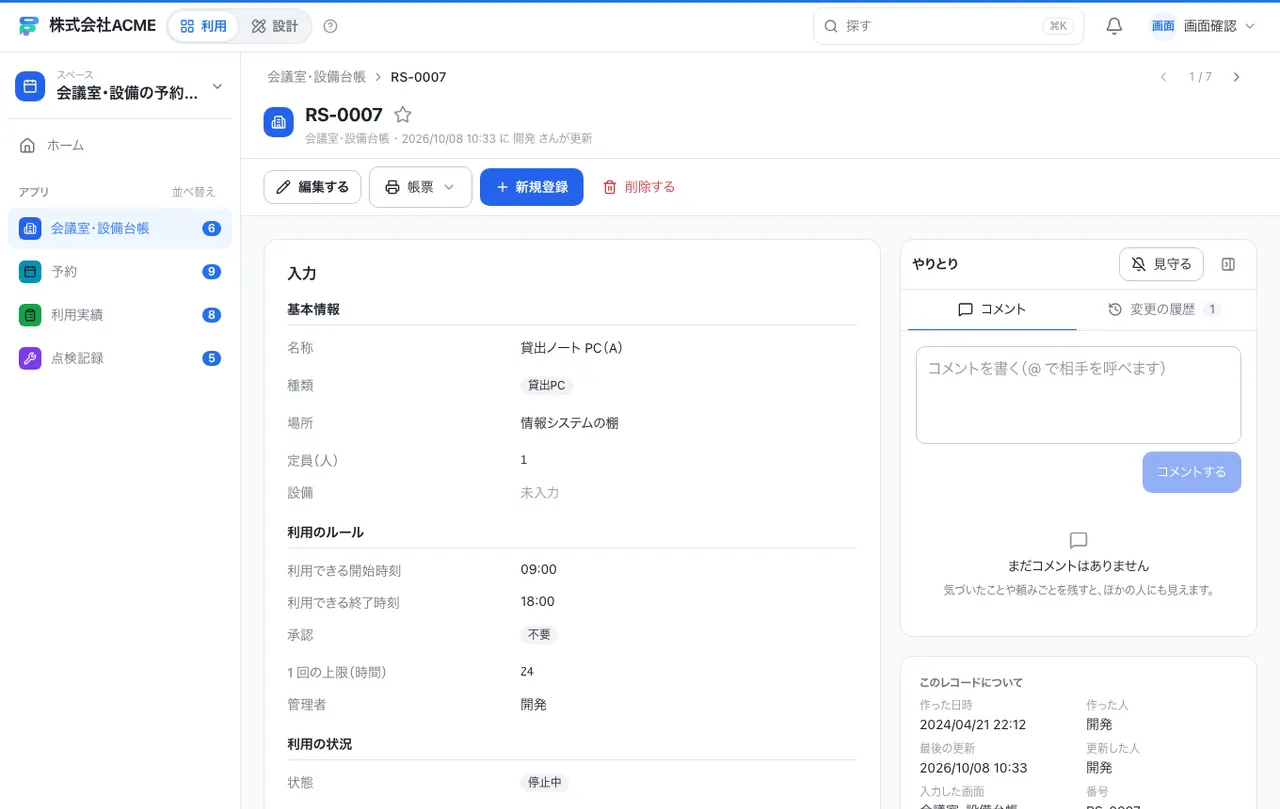The height and width of the screenshot is (809, 1280).
Task: Click the 貸出ノート PC（A） name value
Action: (571, 348)
